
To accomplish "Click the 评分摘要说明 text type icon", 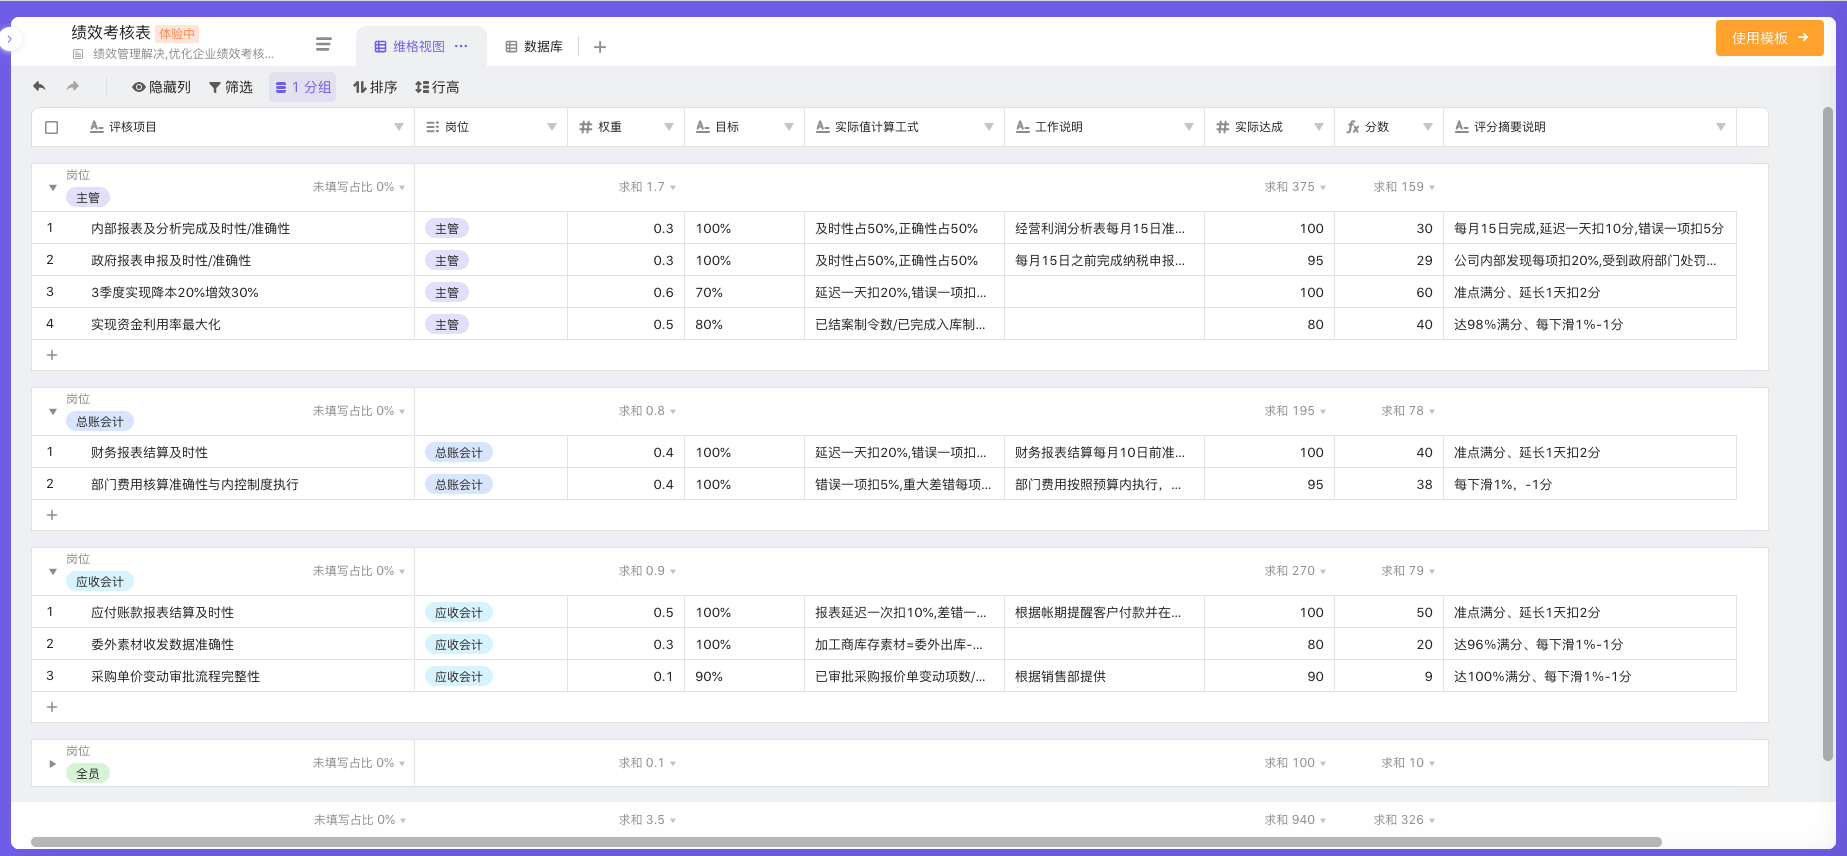I will (x=1462, y=127).
